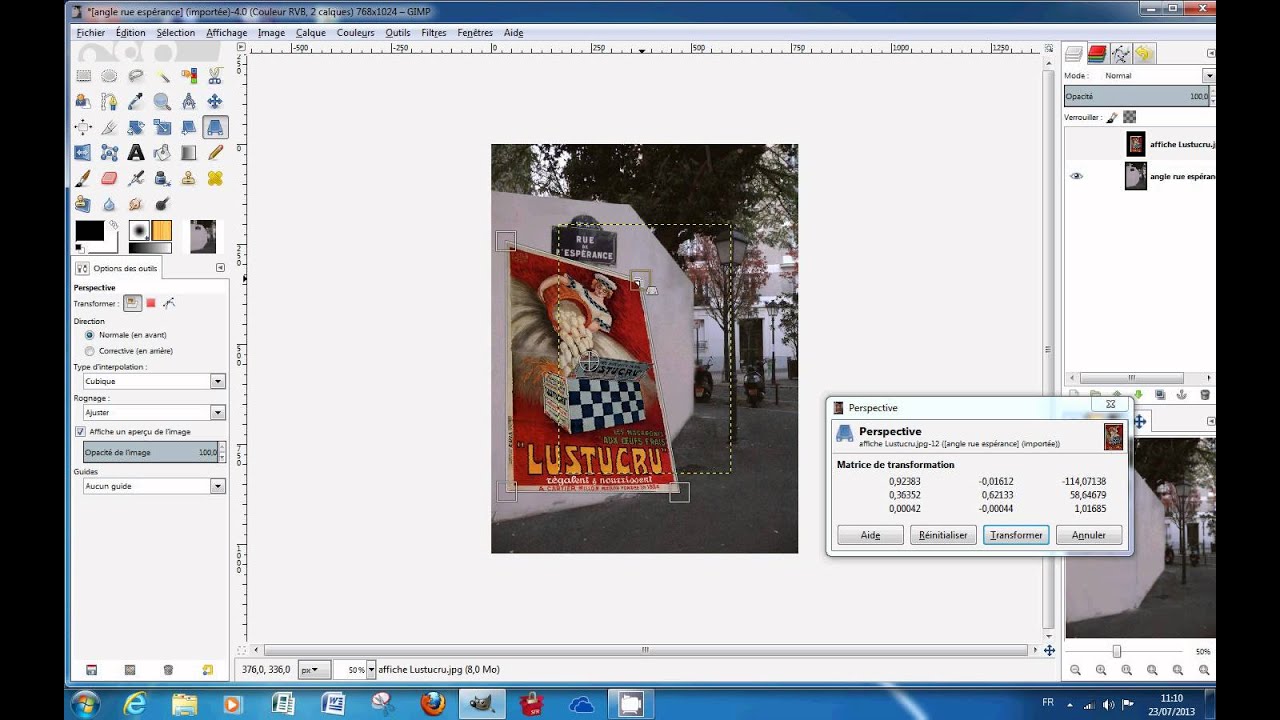Open the Fichier menu
The height and width of the screenshot is (720, 1280).
[x=90, y=33]
